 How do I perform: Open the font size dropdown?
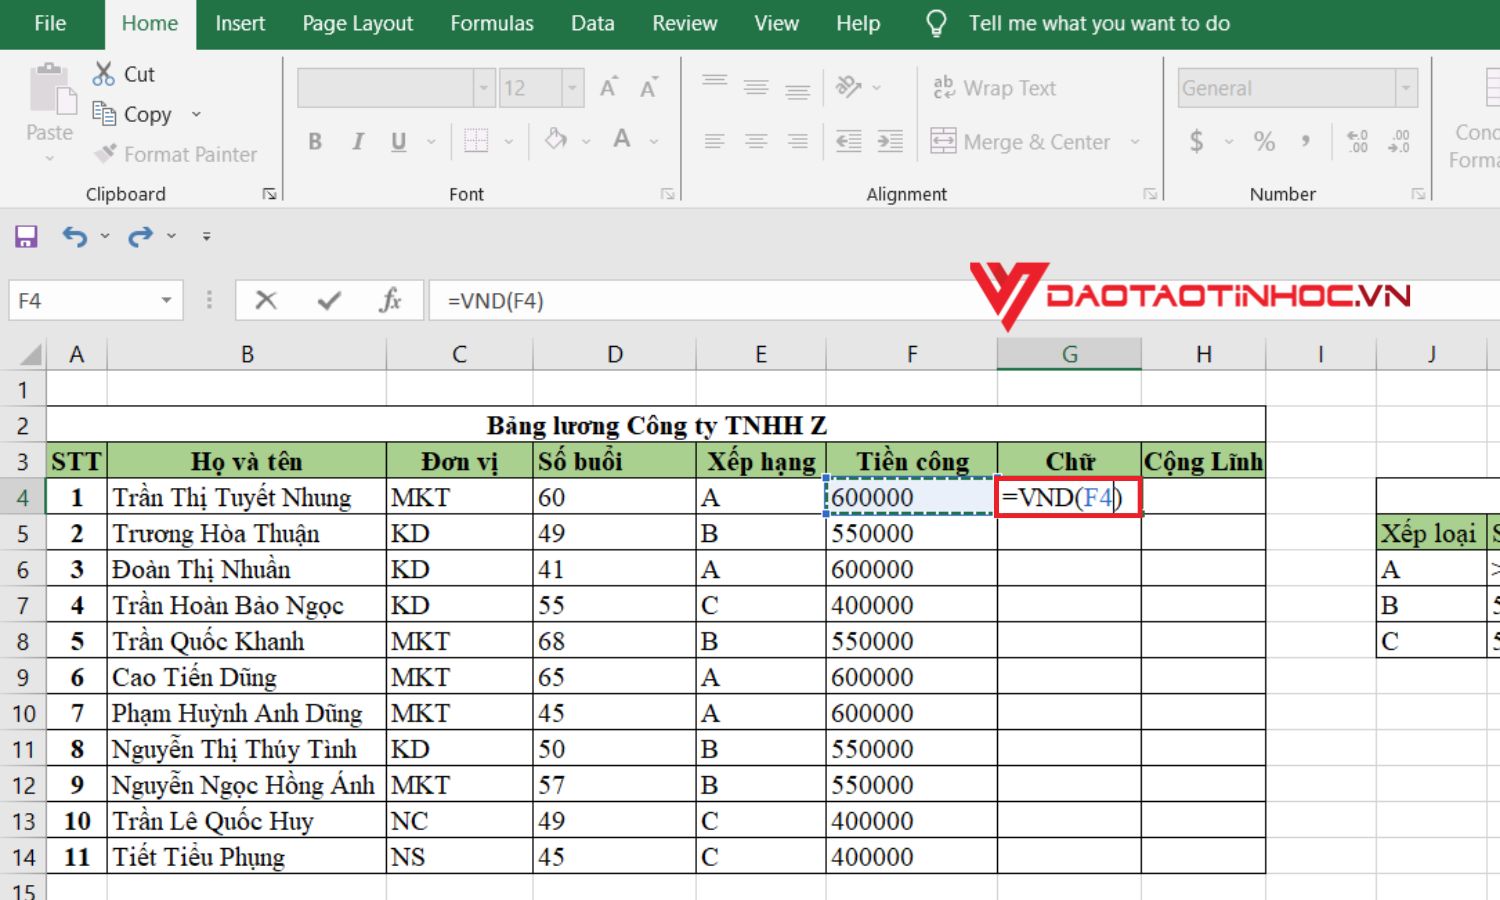(x=573, y=88)
